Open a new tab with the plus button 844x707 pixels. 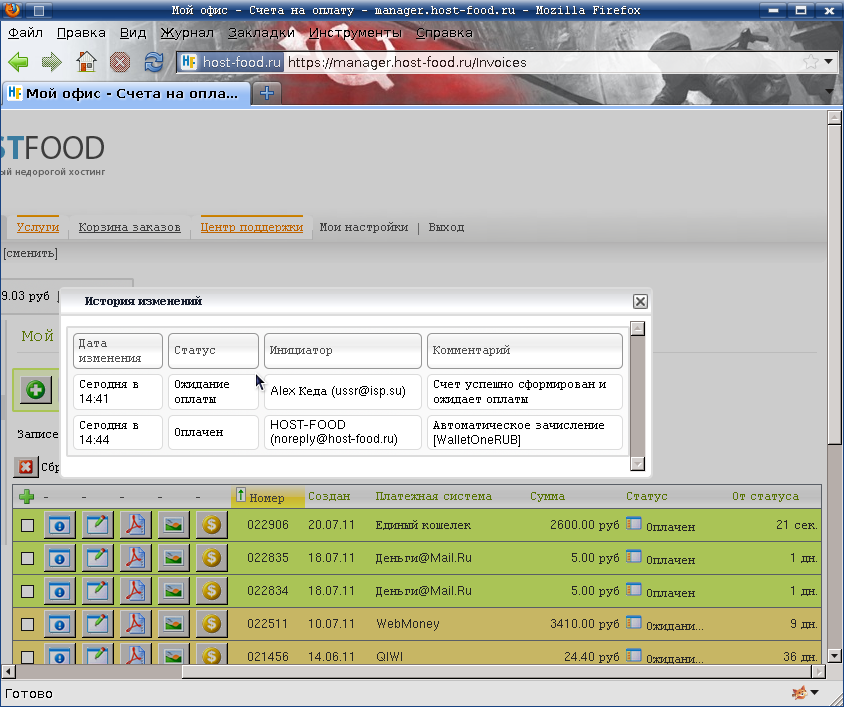(x=266, y=93)
